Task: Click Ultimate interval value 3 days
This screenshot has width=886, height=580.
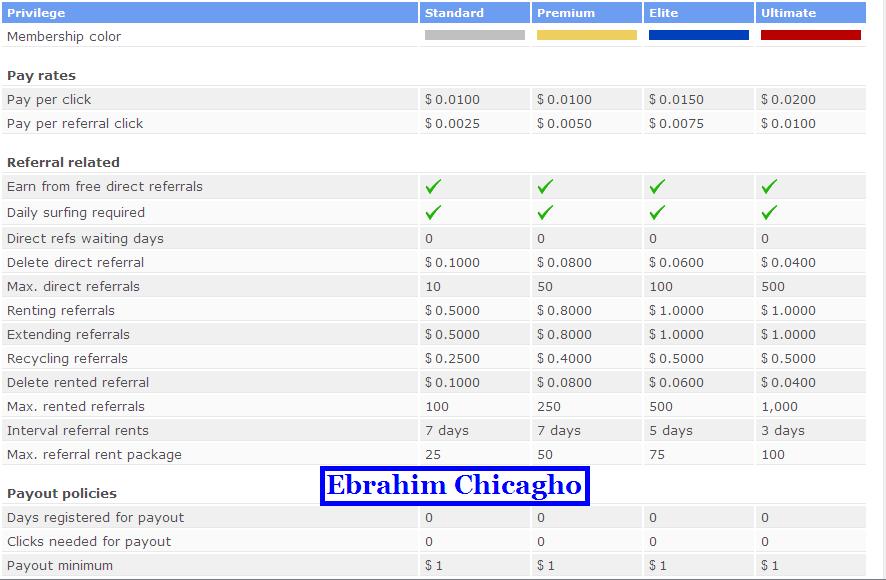Action: tap(783, 431)
